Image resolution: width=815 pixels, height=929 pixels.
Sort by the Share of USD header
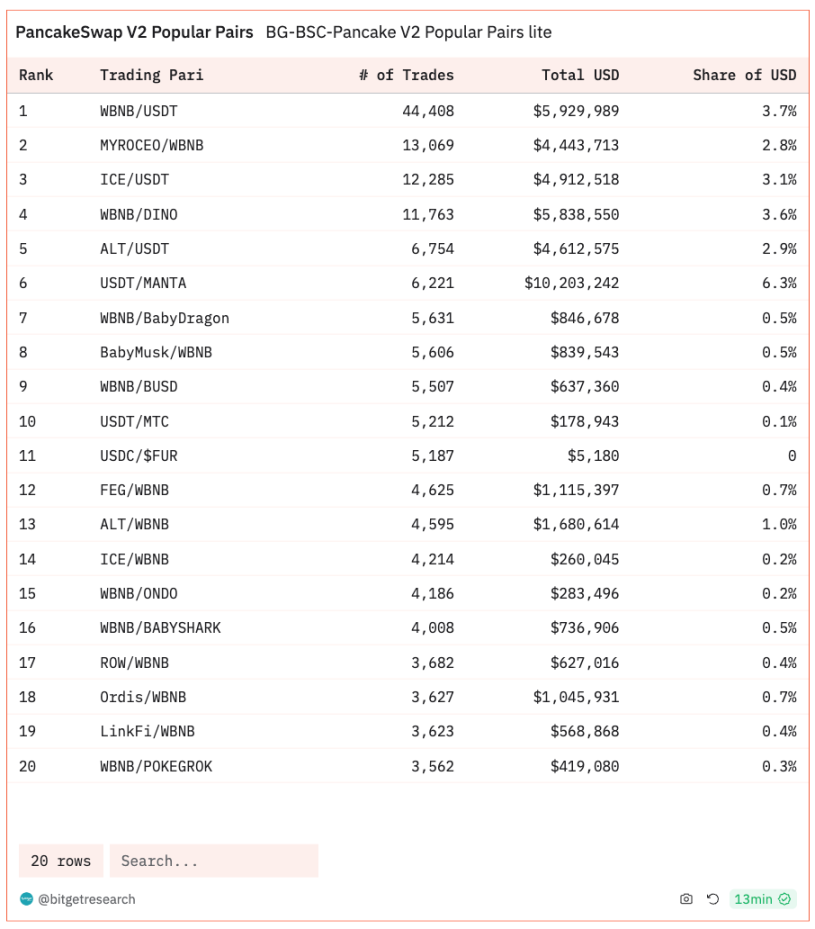(x=744, y=75)
